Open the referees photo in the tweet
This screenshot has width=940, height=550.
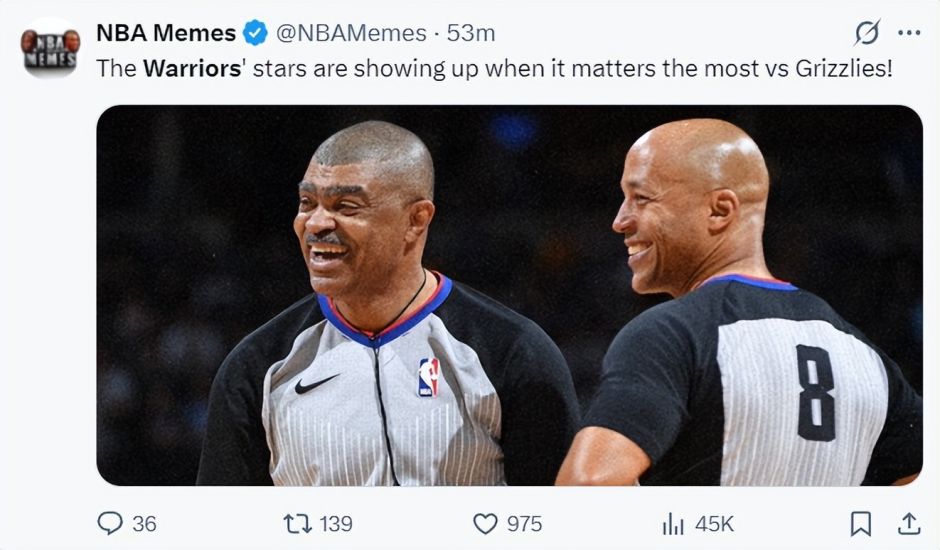tap(509, 295)
